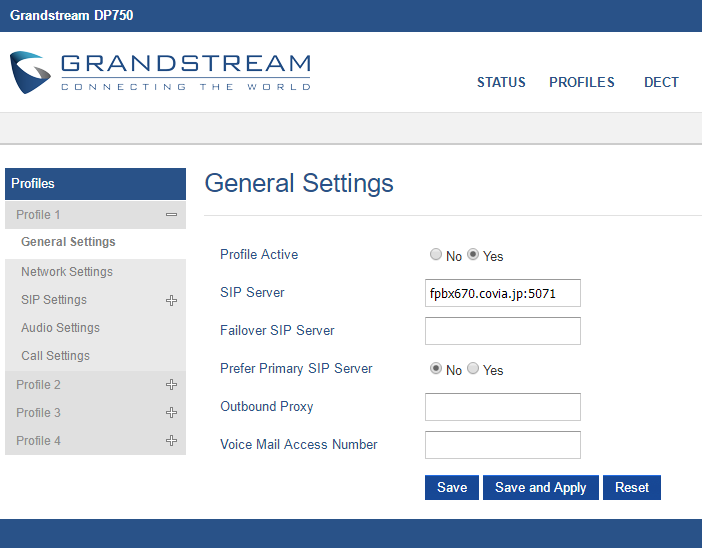Click the Outbound Proxy label
The image size is (702, 548).
point(266,407)
